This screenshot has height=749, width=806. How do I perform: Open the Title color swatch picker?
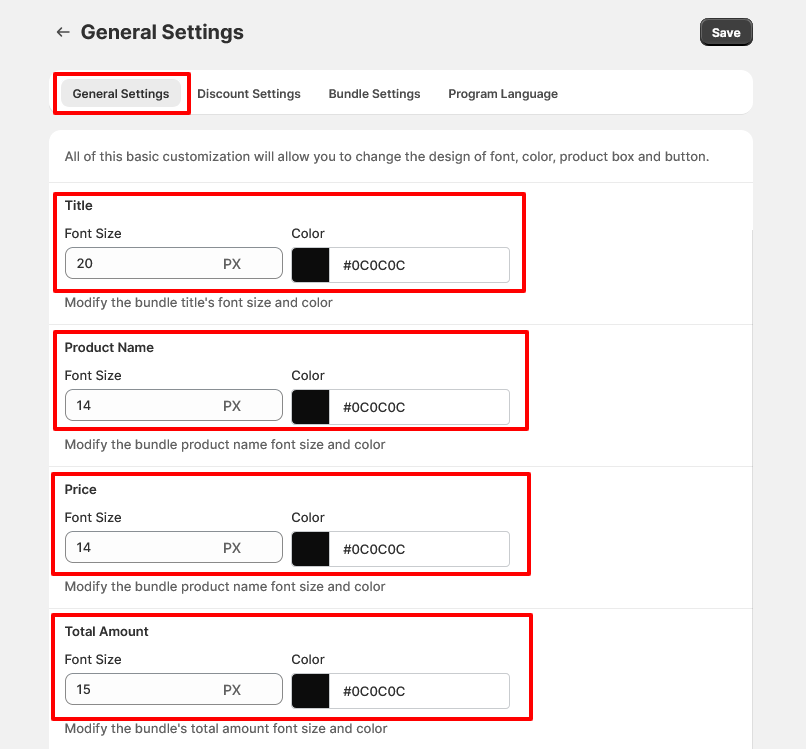coord(310,264)
